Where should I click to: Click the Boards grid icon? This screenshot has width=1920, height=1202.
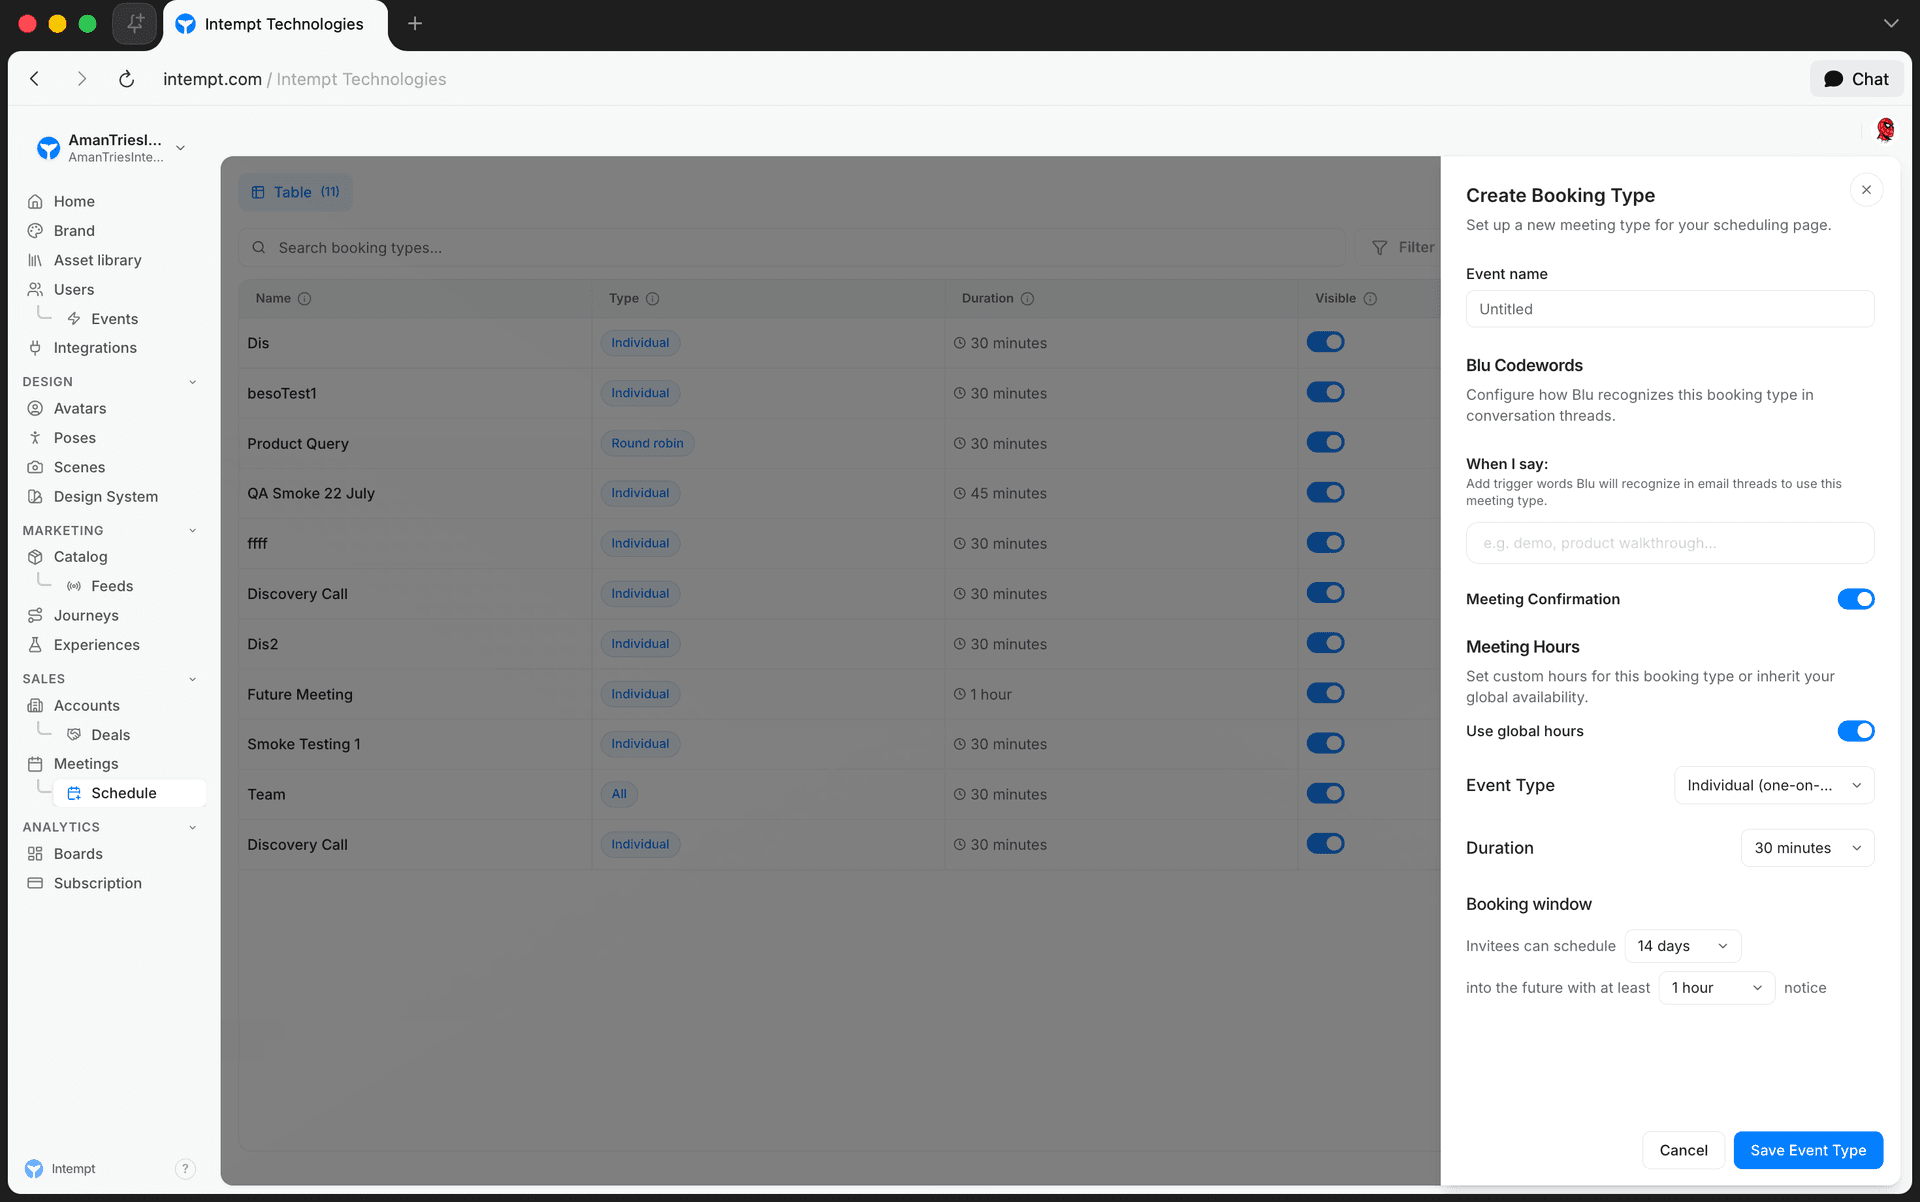pos(35,853)
